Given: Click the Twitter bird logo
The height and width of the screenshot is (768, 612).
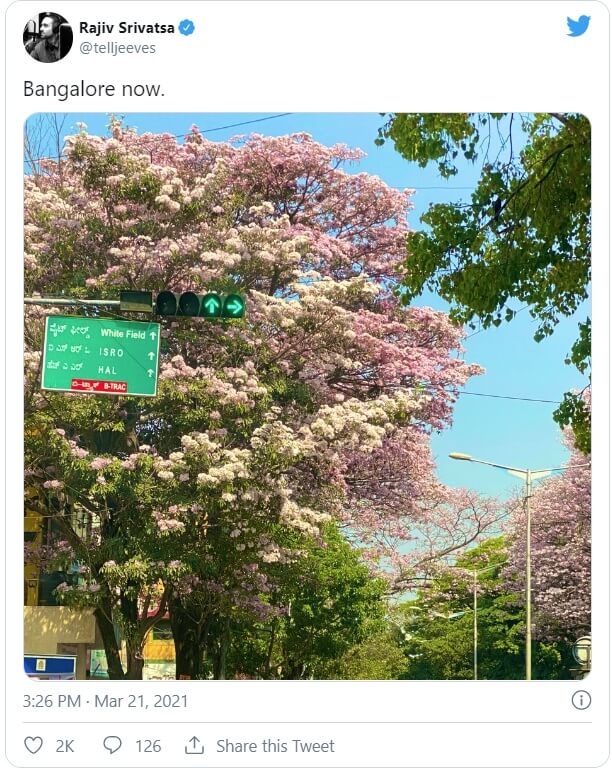Looking at the screenshot, I should [578, 26].
